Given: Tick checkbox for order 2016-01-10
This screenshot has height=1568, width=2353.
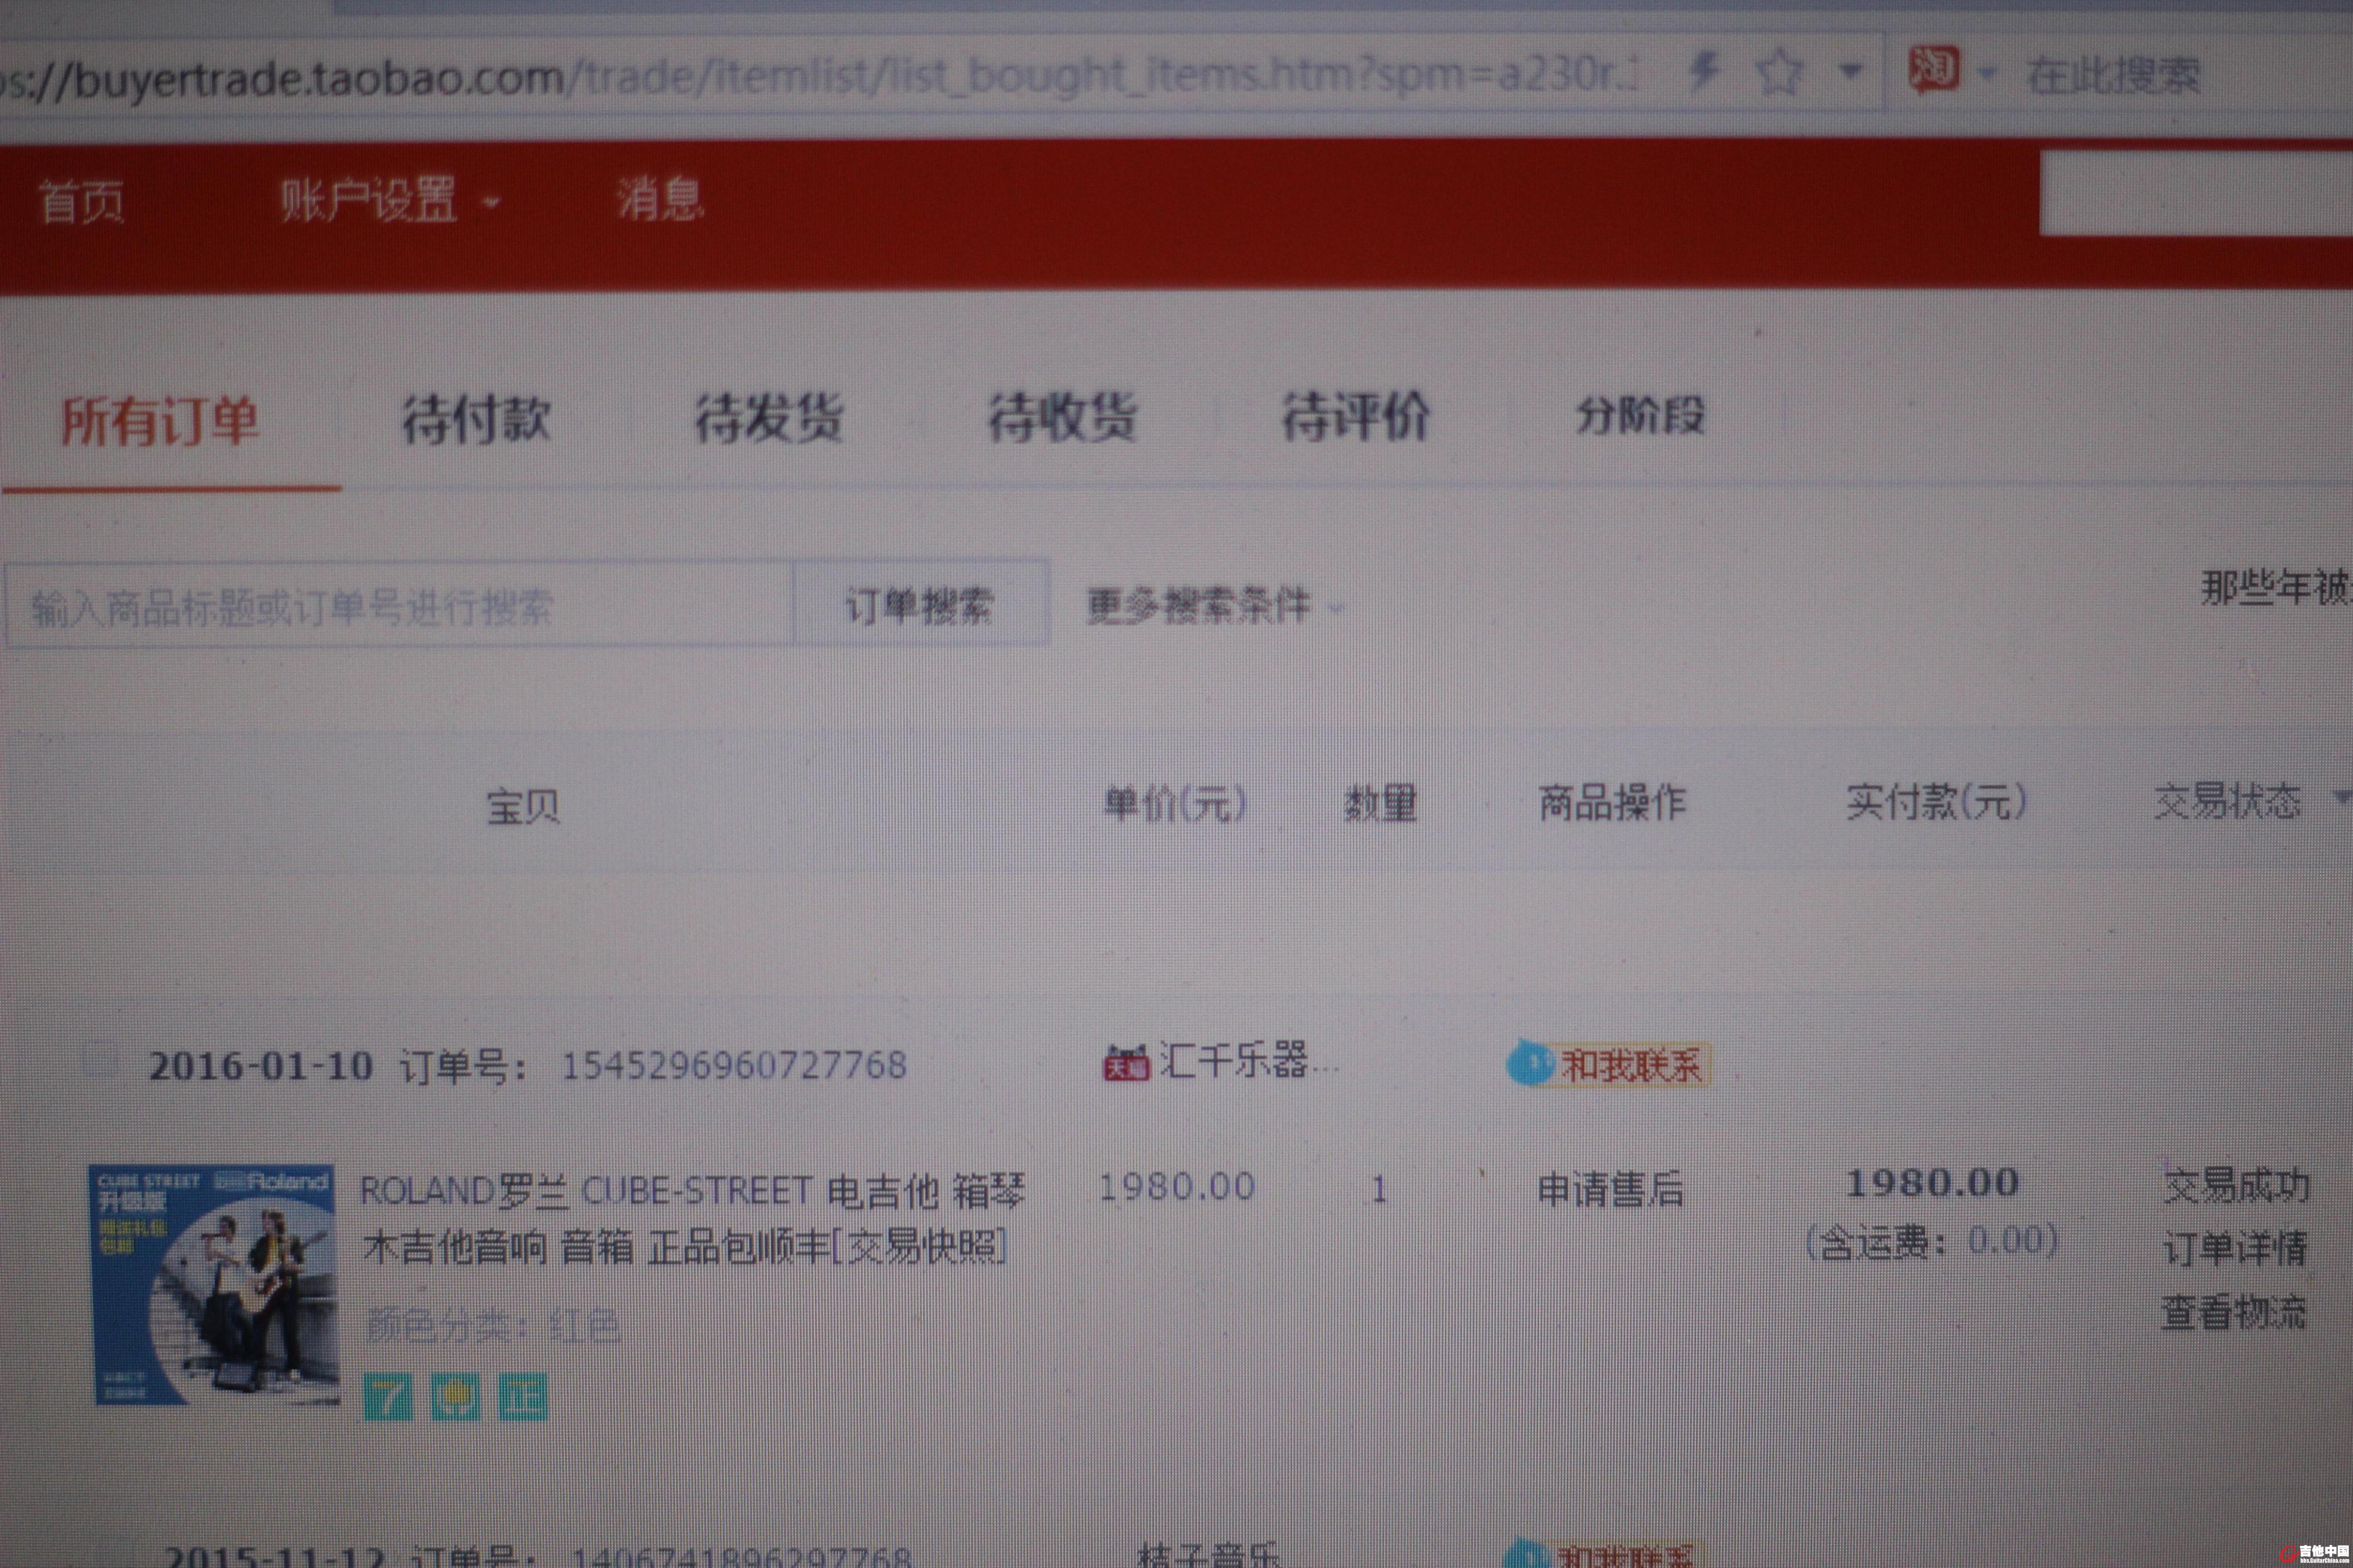Looking at the screenshot, I should click(x=101, y=1059).
